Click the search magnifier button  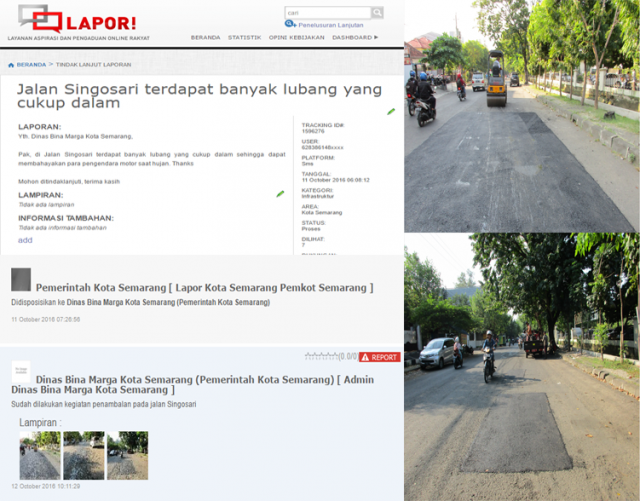tap(377, 13)
